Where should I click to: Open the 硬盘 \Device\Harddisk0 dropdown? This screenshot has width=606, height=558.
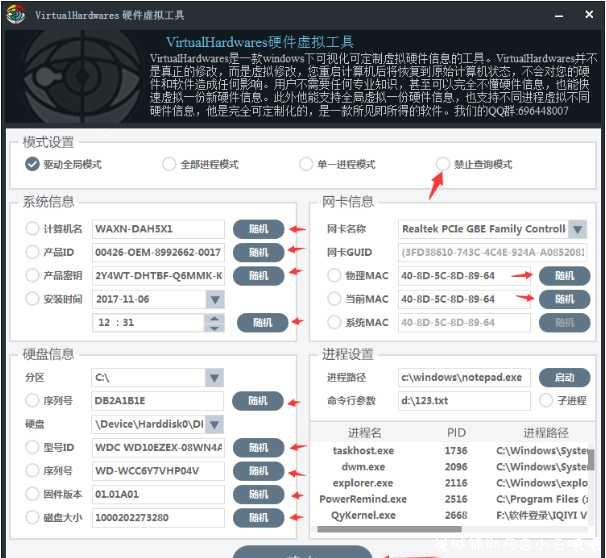coord(214,424)
